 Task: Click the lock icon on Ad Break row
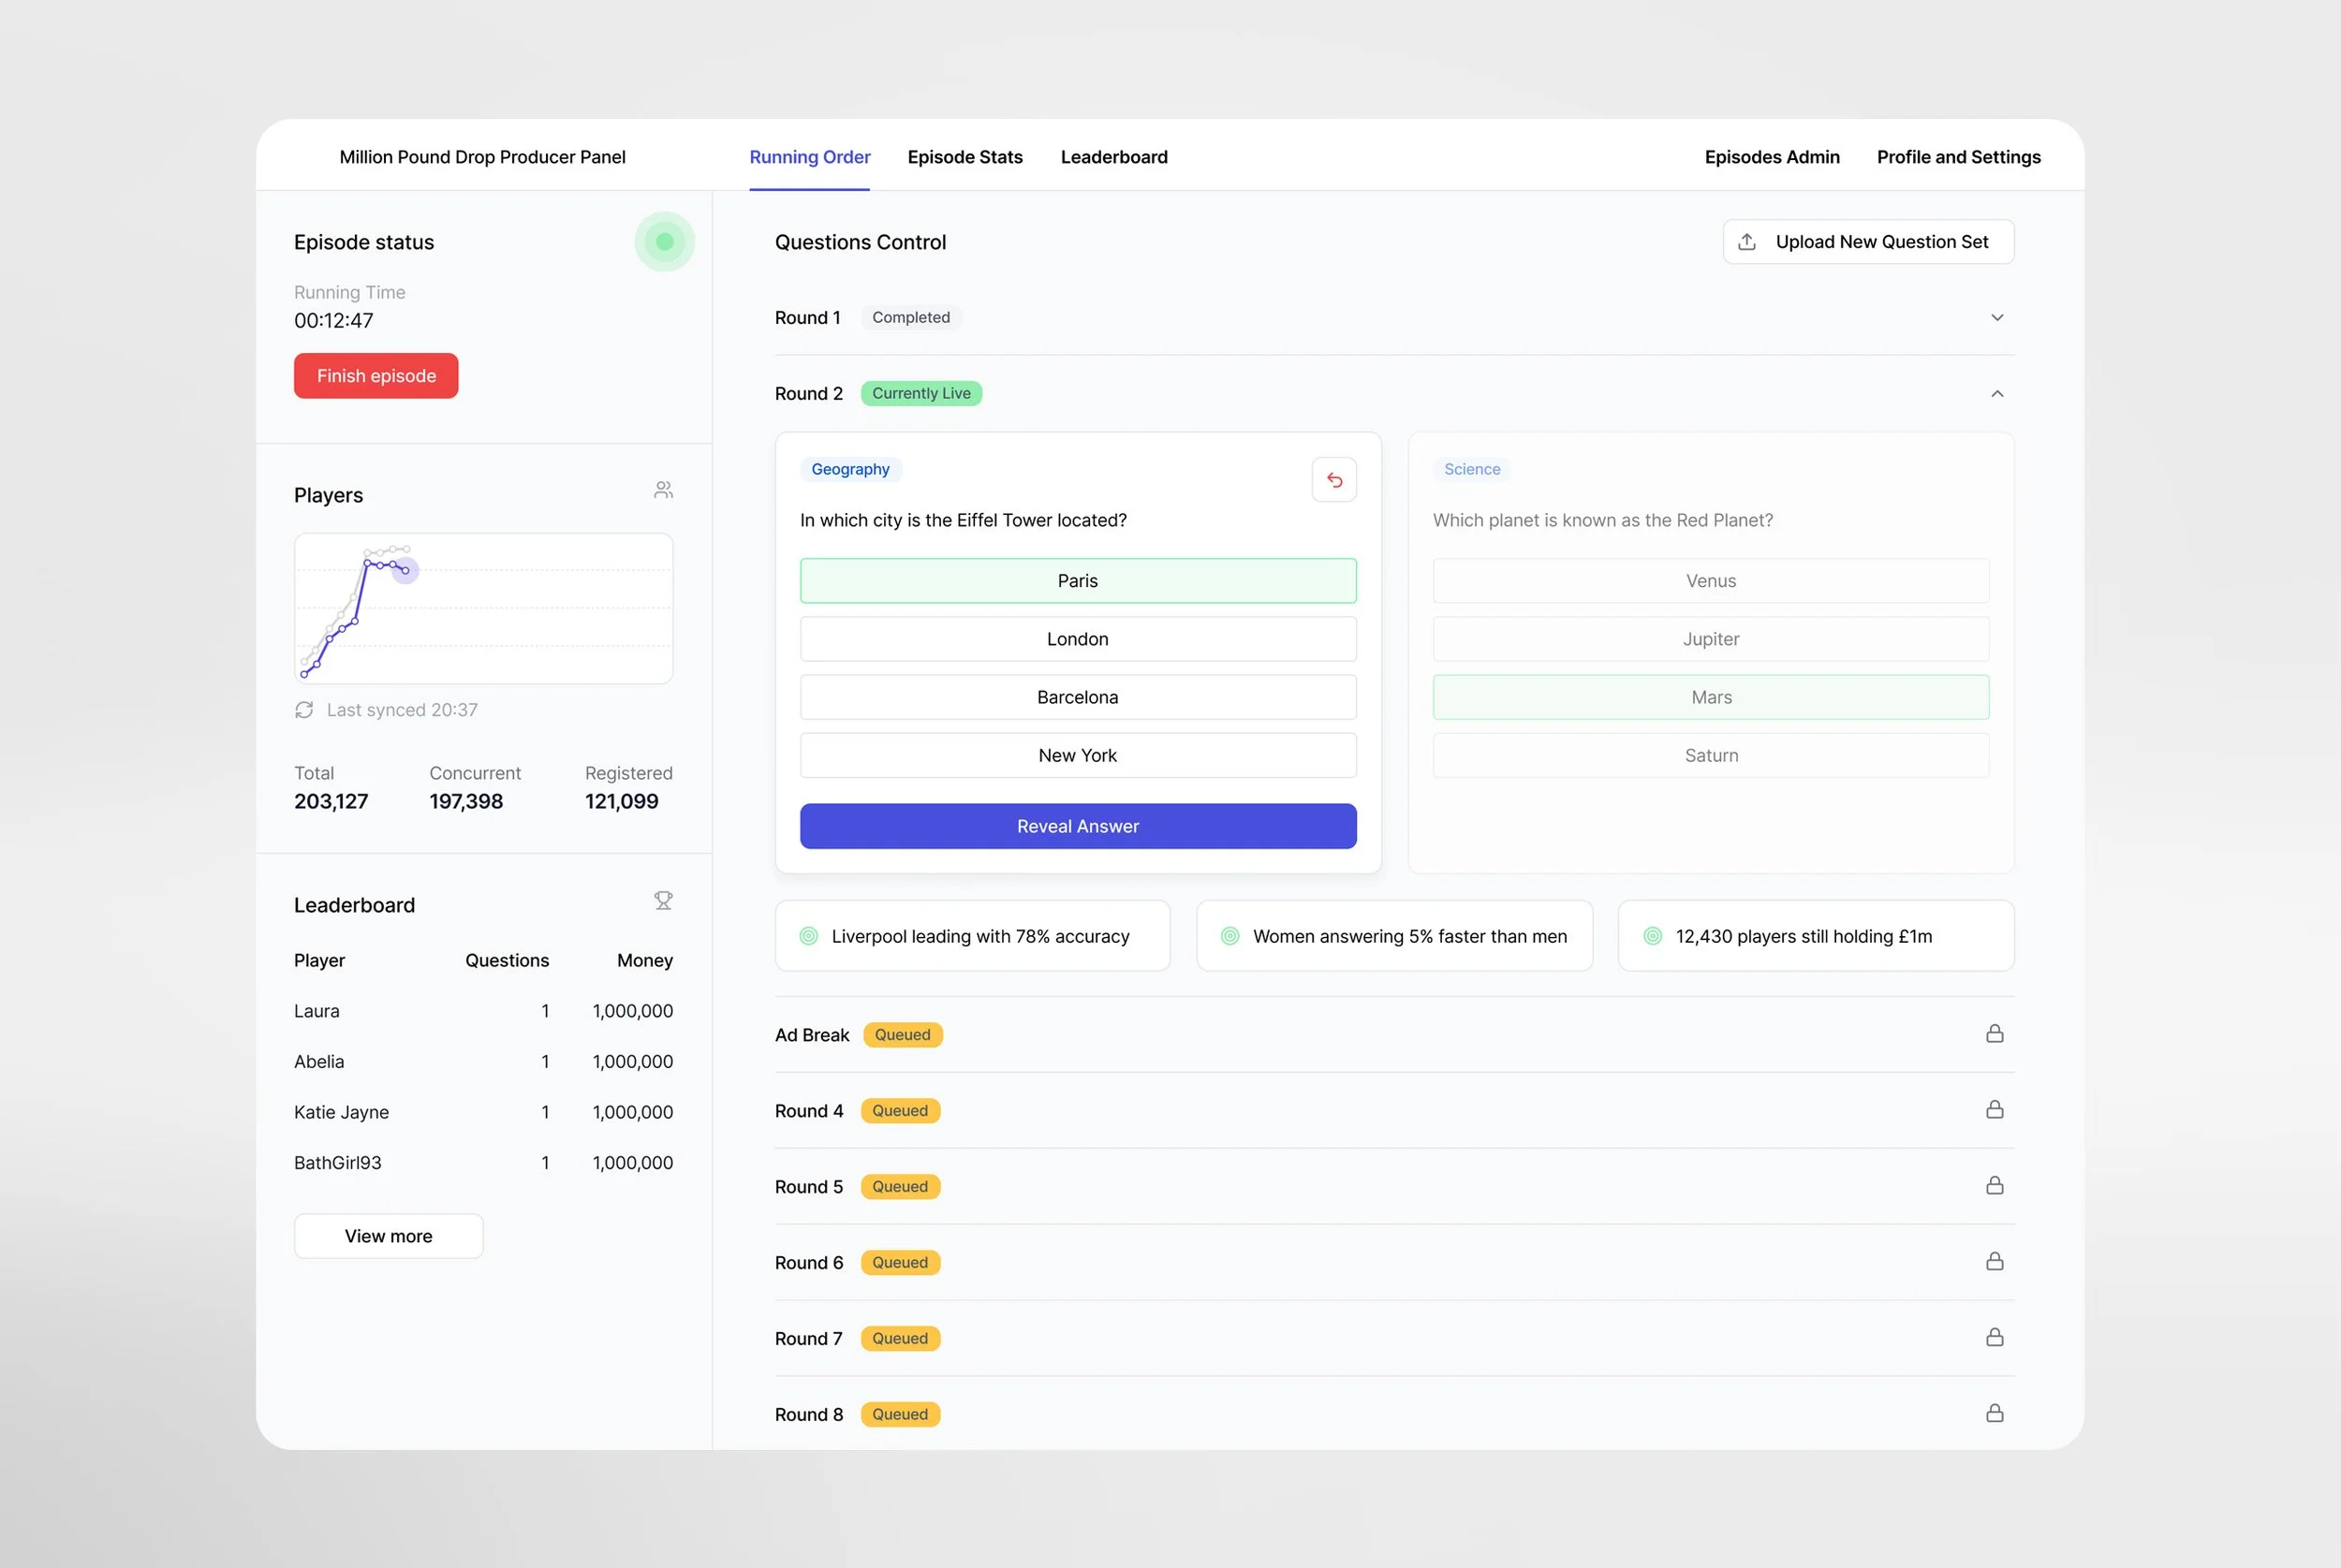(1994, 1034)
